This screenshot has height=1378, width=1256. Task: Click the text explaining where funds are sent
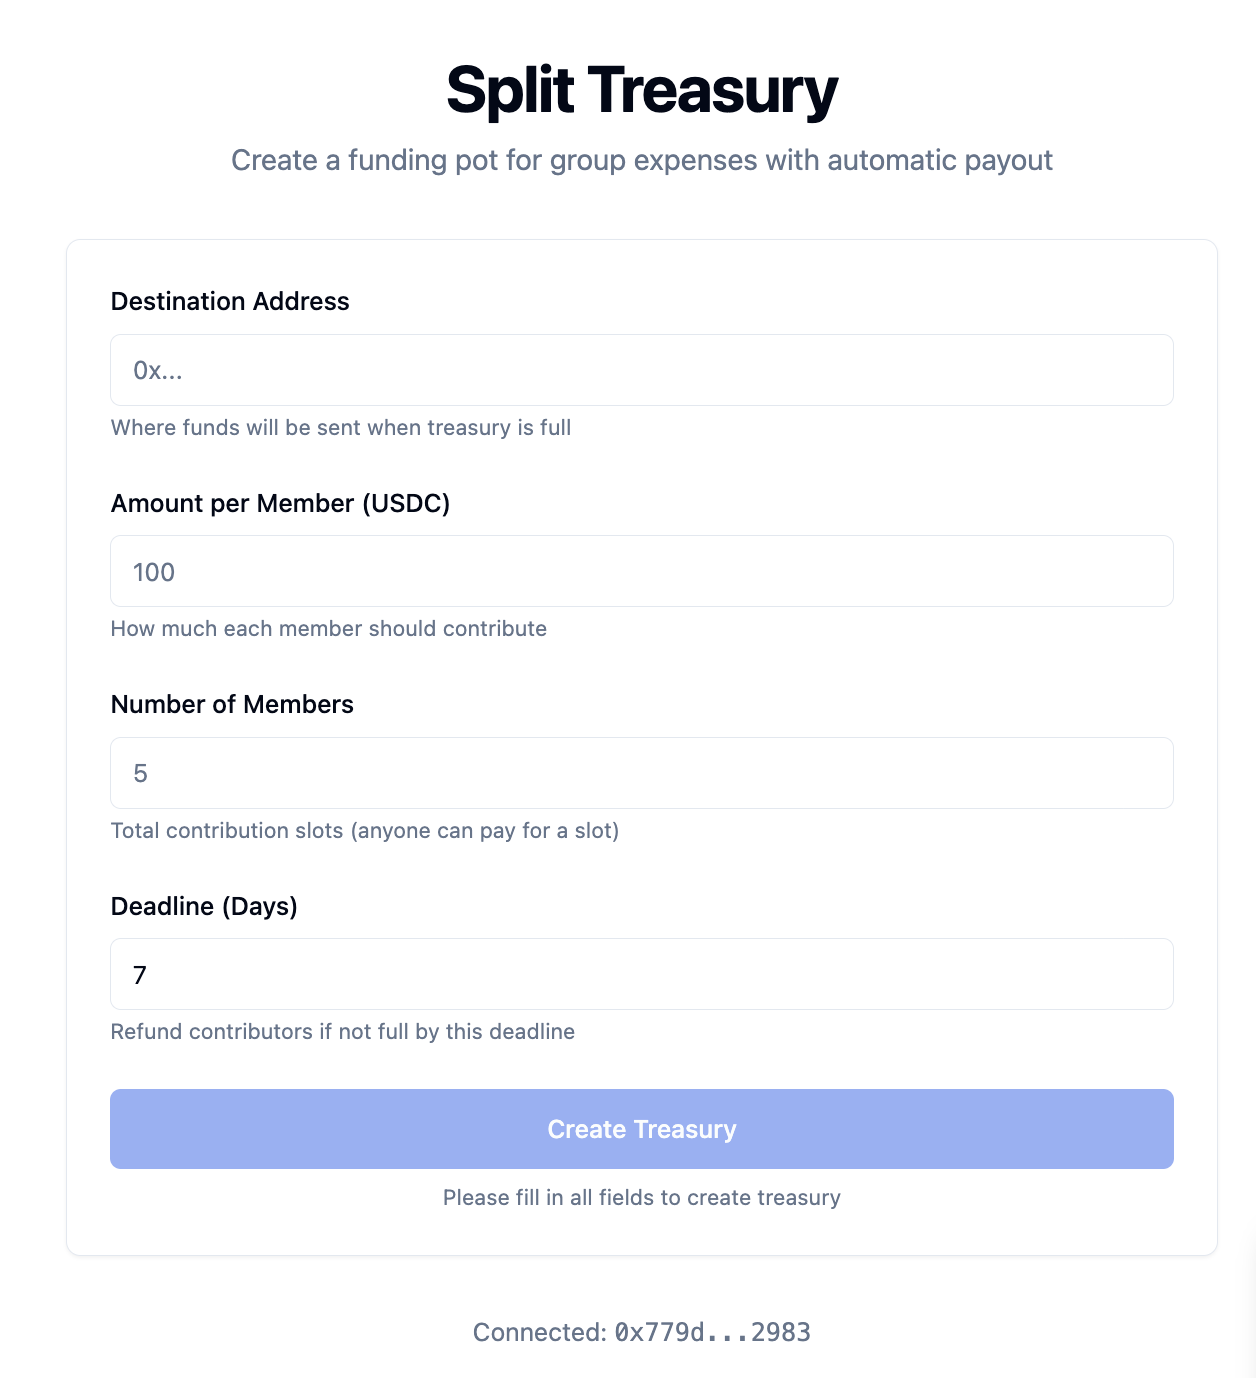click(x=341, y=427)
